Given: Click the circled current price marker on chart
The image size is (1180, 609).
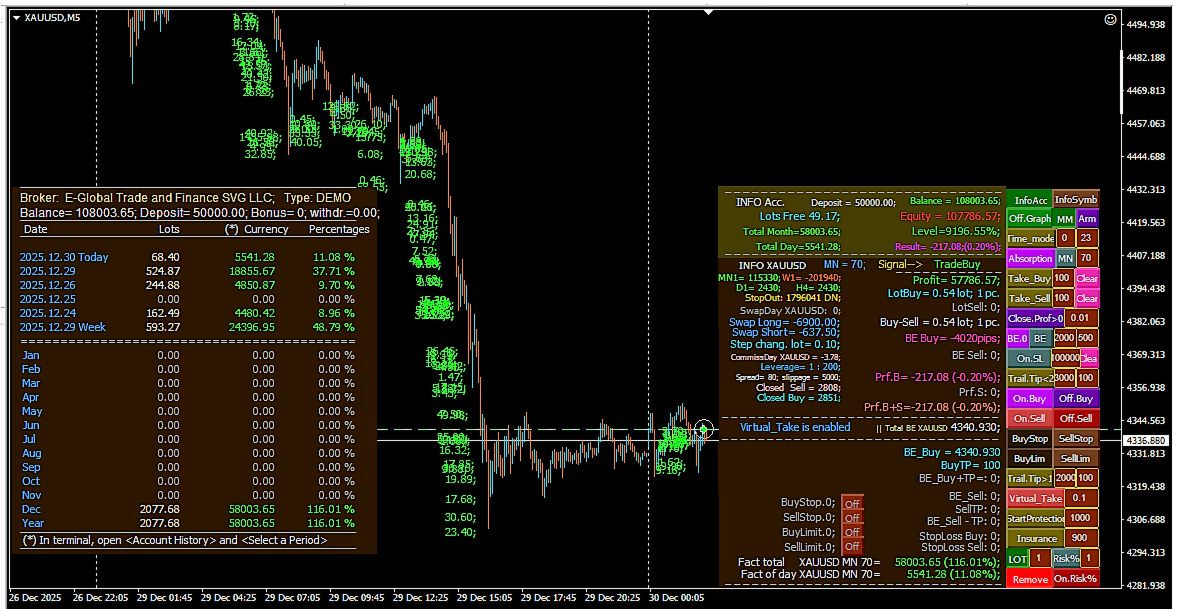Looking at the screenshot, I should point(704,430).
